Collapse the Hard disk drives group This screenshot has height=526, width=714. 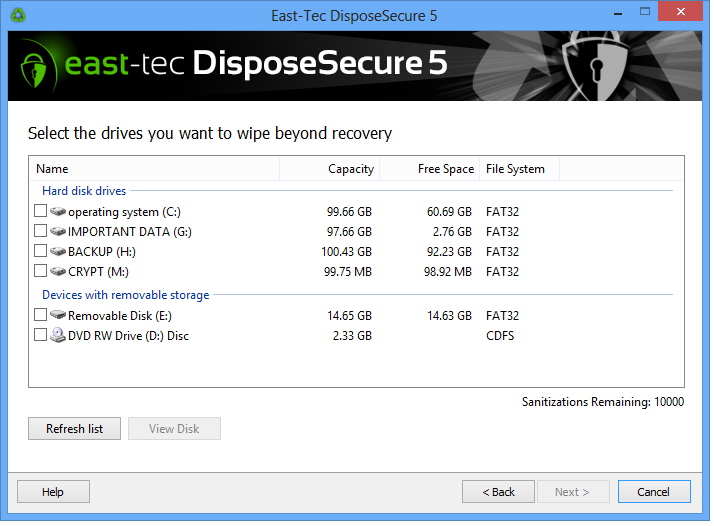click(x=84, y=191)
